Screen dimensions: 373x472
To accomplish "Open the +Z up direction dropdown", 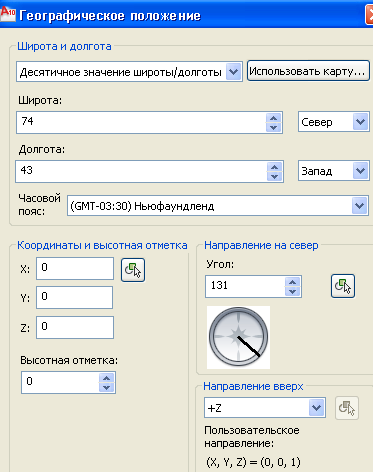I will click(316, 407).
